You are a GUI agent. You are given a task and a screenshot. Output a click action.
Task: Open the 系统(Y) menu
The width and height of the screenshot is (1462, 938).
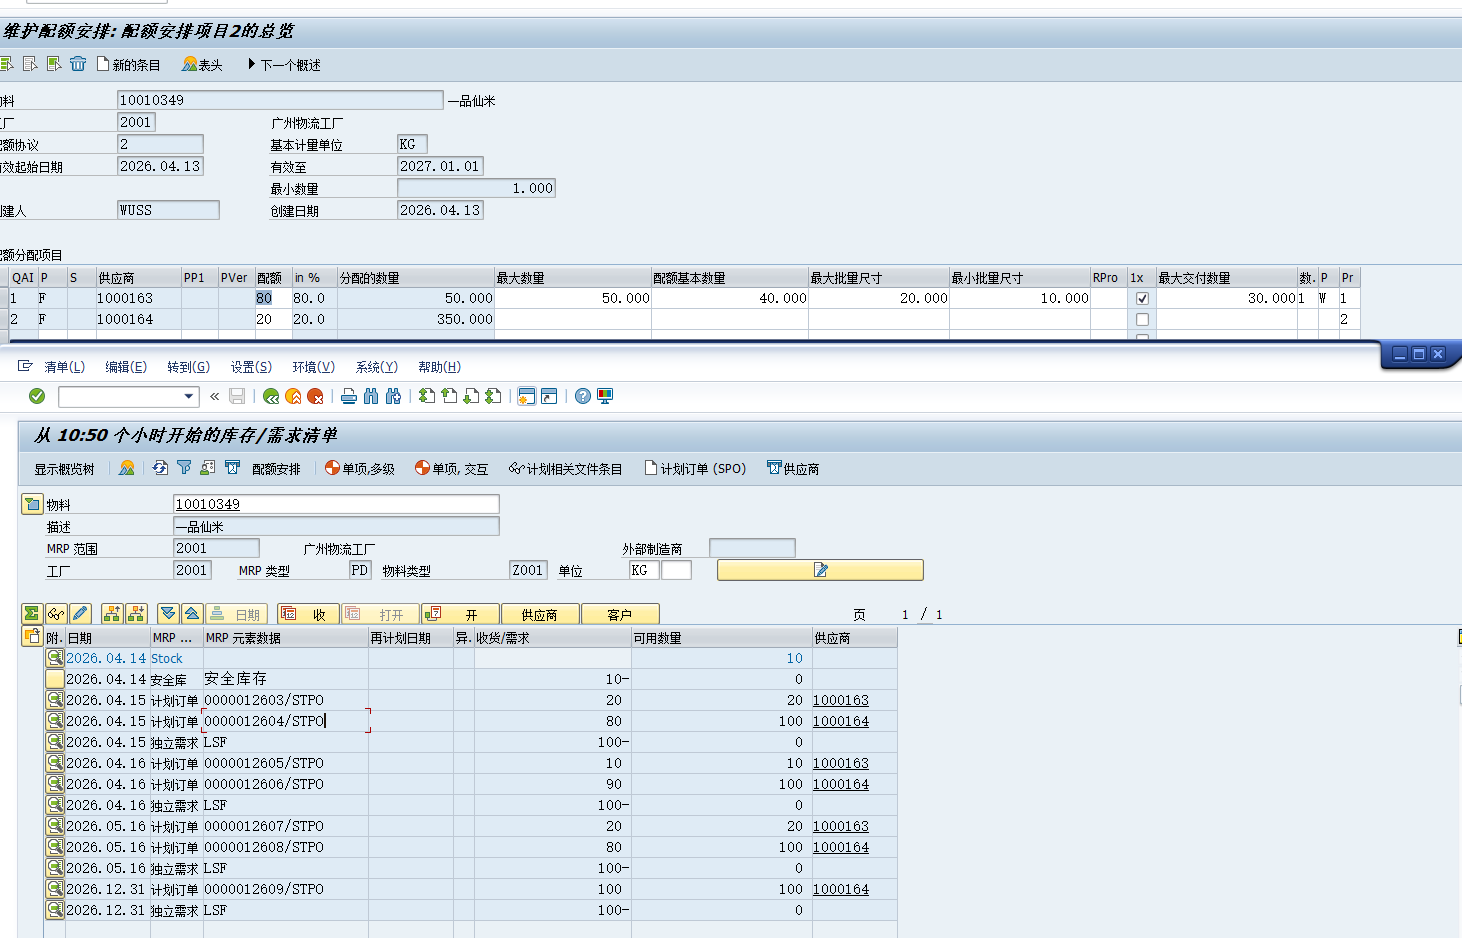pyautogui.click(x=376, y=367)
